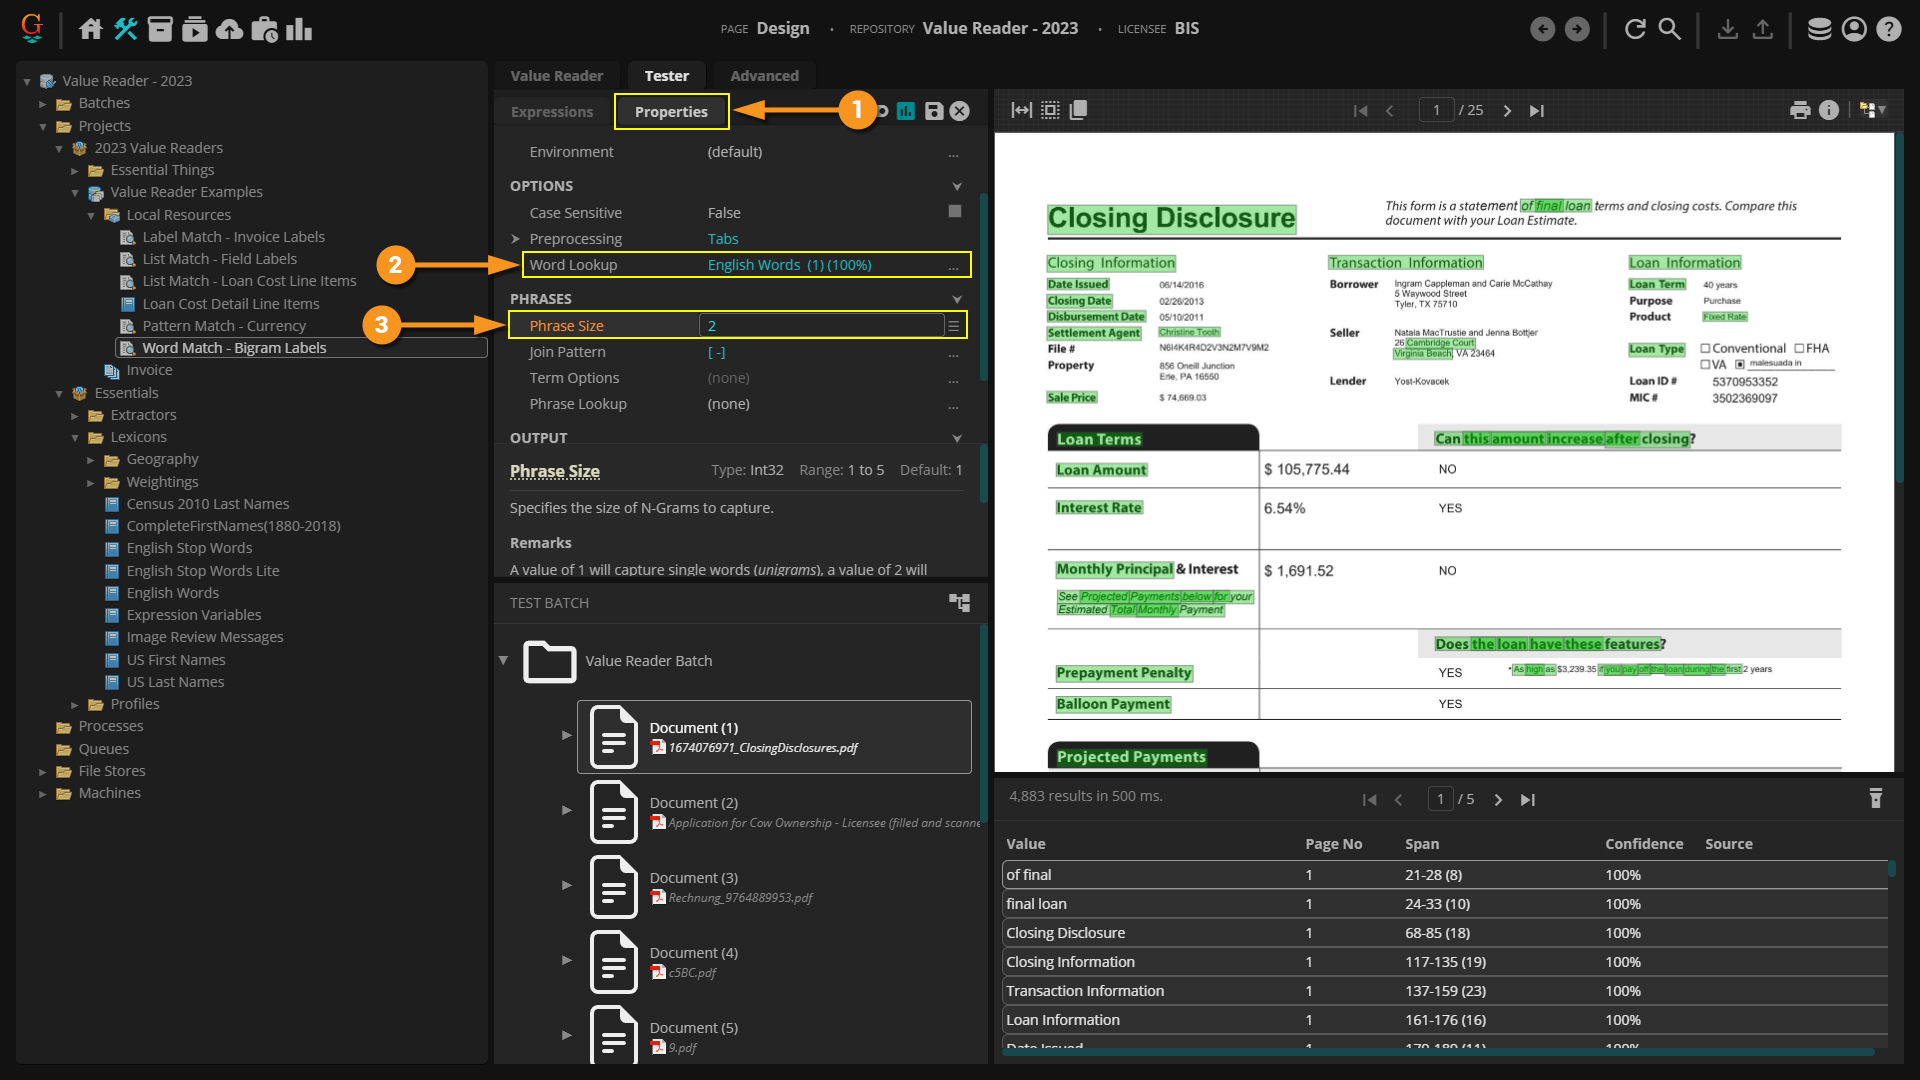The width and height of the screenshot is (1920, 1080).
Task: Click the print icon in viewer
Action: [1800, 110]
